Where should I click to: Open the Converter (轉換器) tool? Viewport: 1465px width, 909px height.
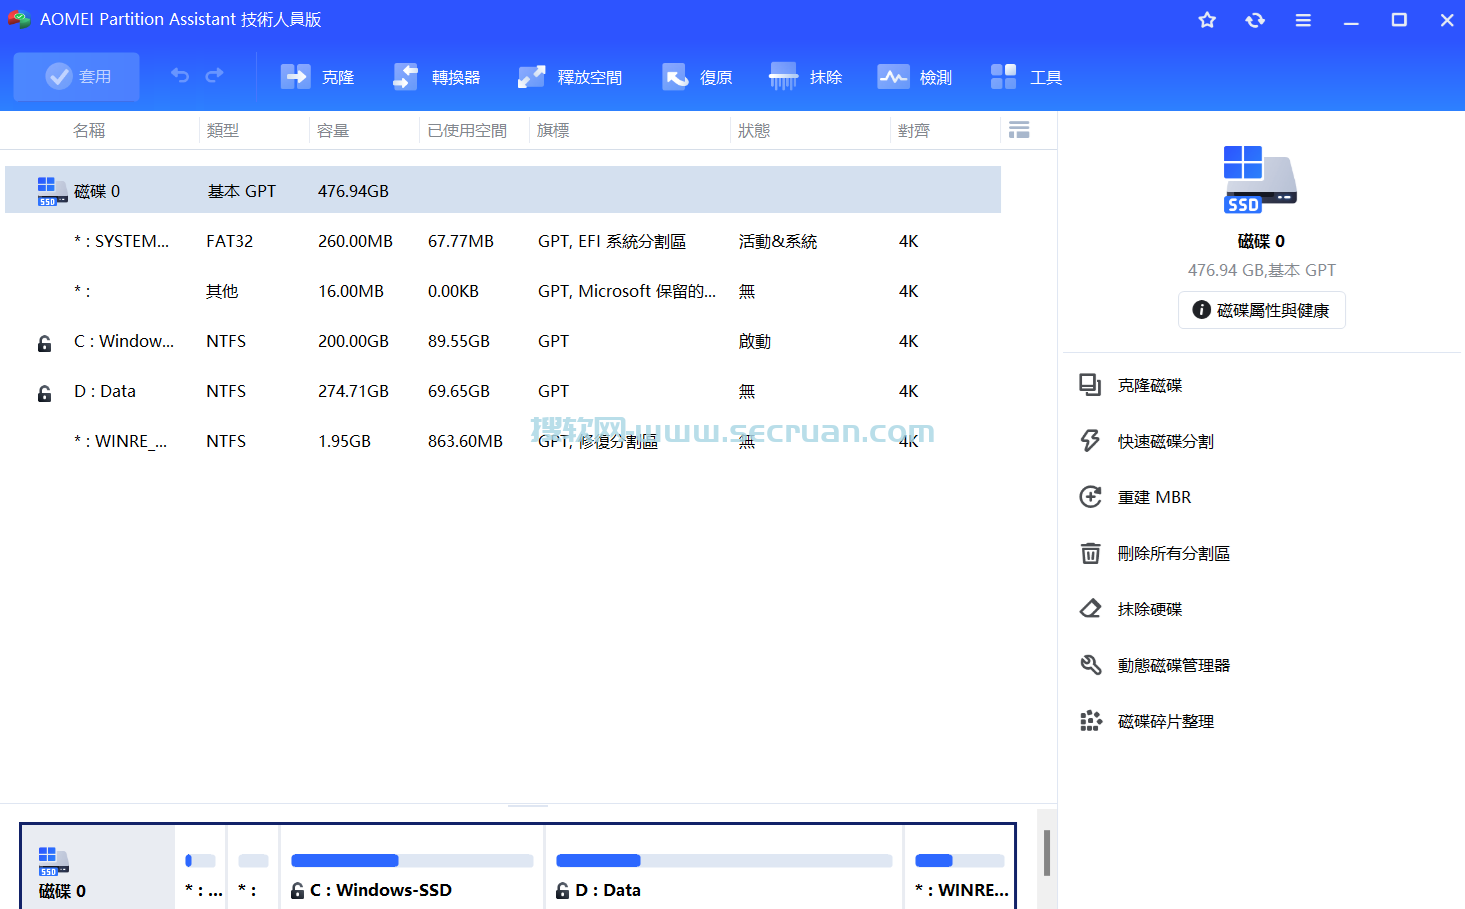[x=437, y=77]
